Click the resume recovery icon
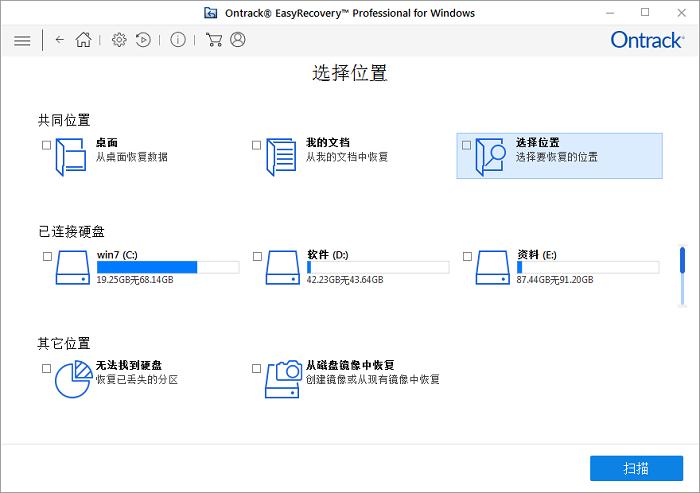The image size is (700, 493). (x=143, y=40)
